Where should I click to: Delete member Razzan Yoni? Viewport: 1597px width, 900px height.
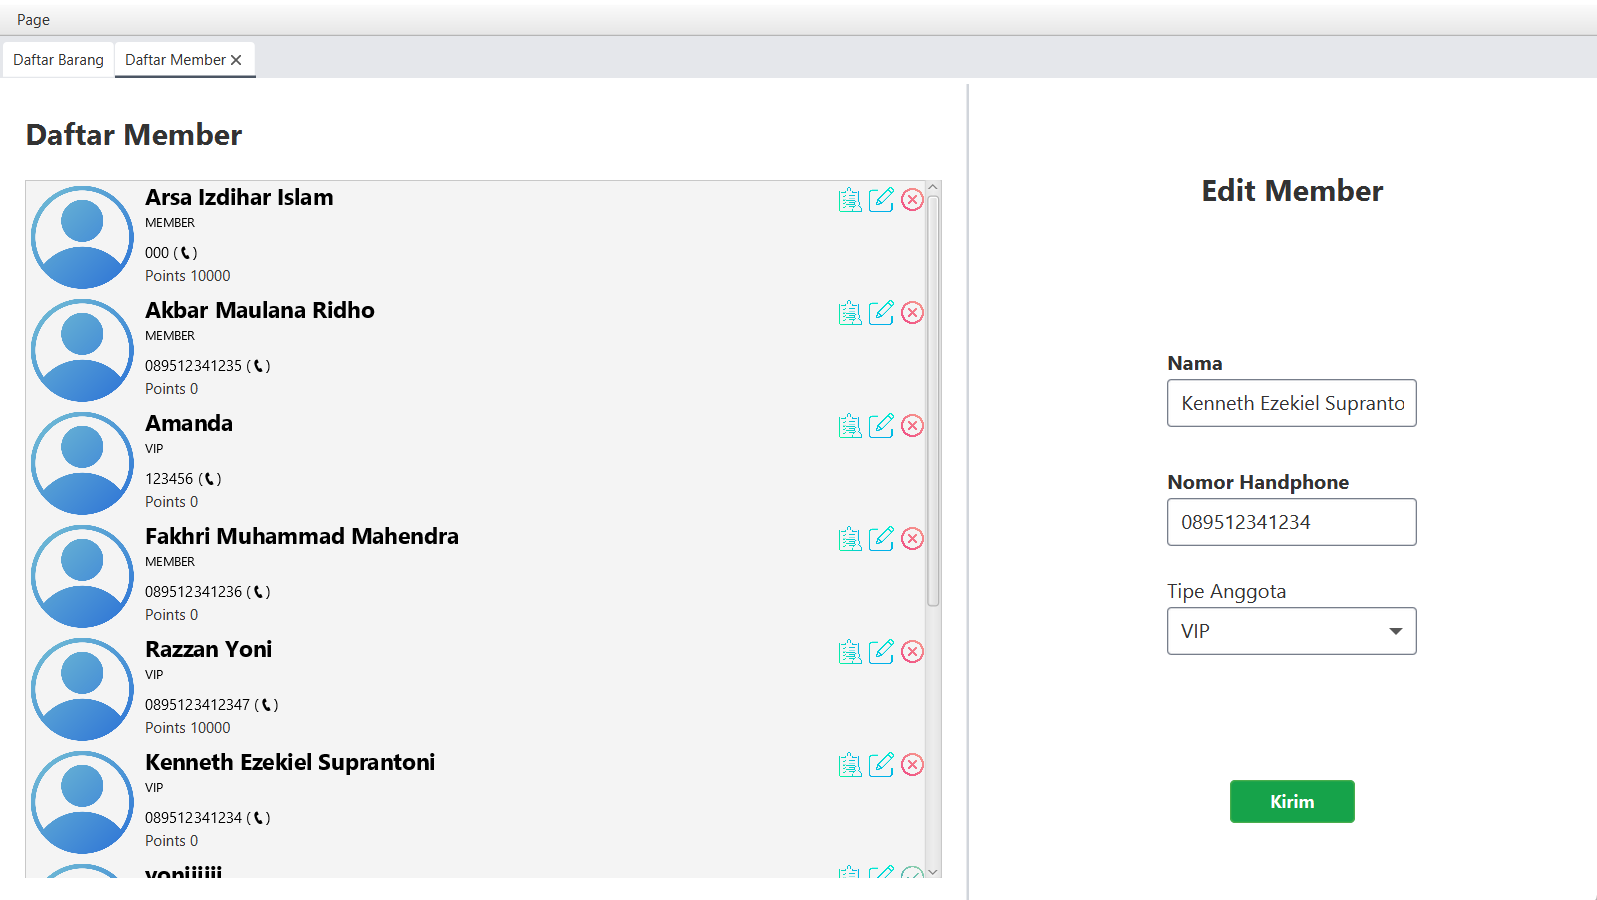pos(912,652)
